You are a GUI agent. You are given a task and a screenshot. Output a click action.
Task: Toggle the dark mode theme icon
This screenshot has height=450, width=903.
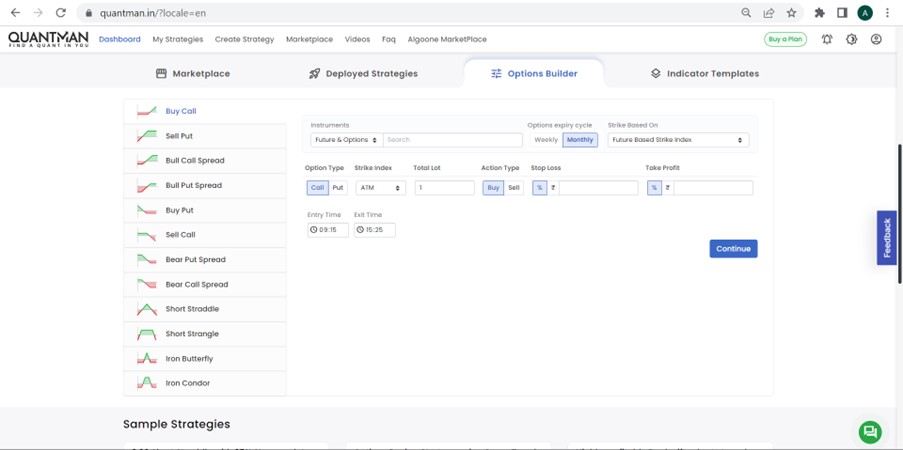coord(851,40)
